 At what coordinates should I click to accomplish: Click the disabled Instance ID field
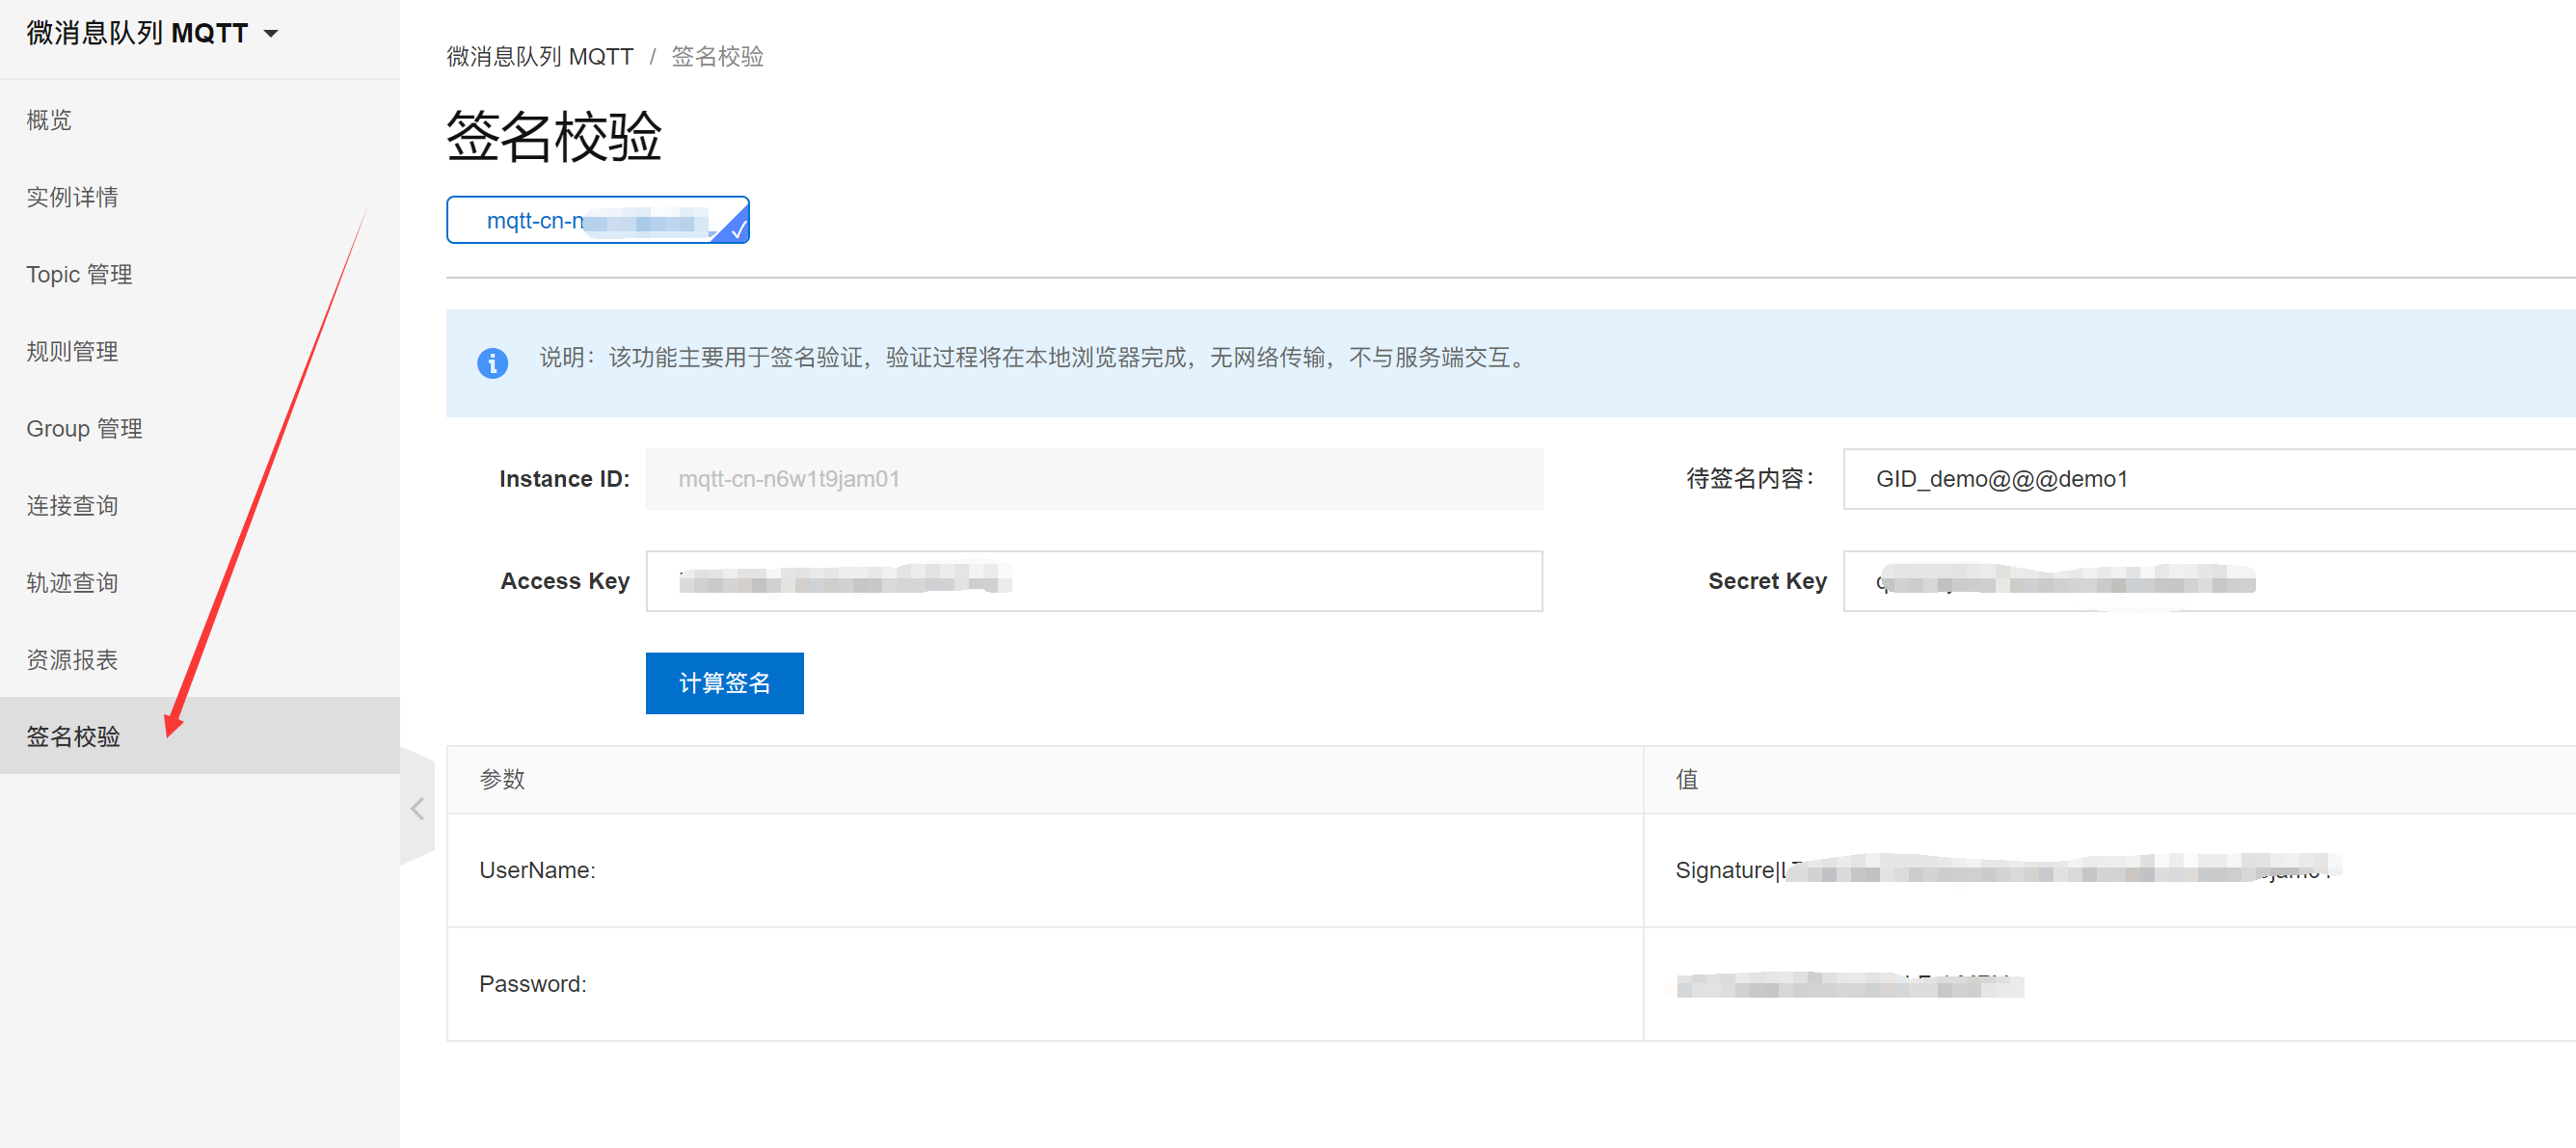coord(1094,479)
